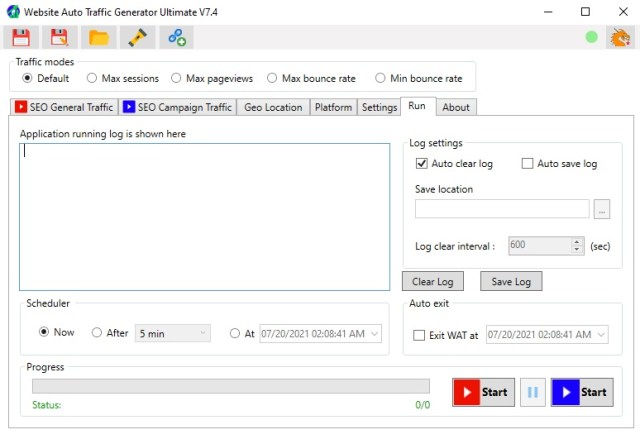Uncheck Auto clear log checkbox
Image resolution: width=640 pixels, height=439 pixels.
tap(421, 164)
